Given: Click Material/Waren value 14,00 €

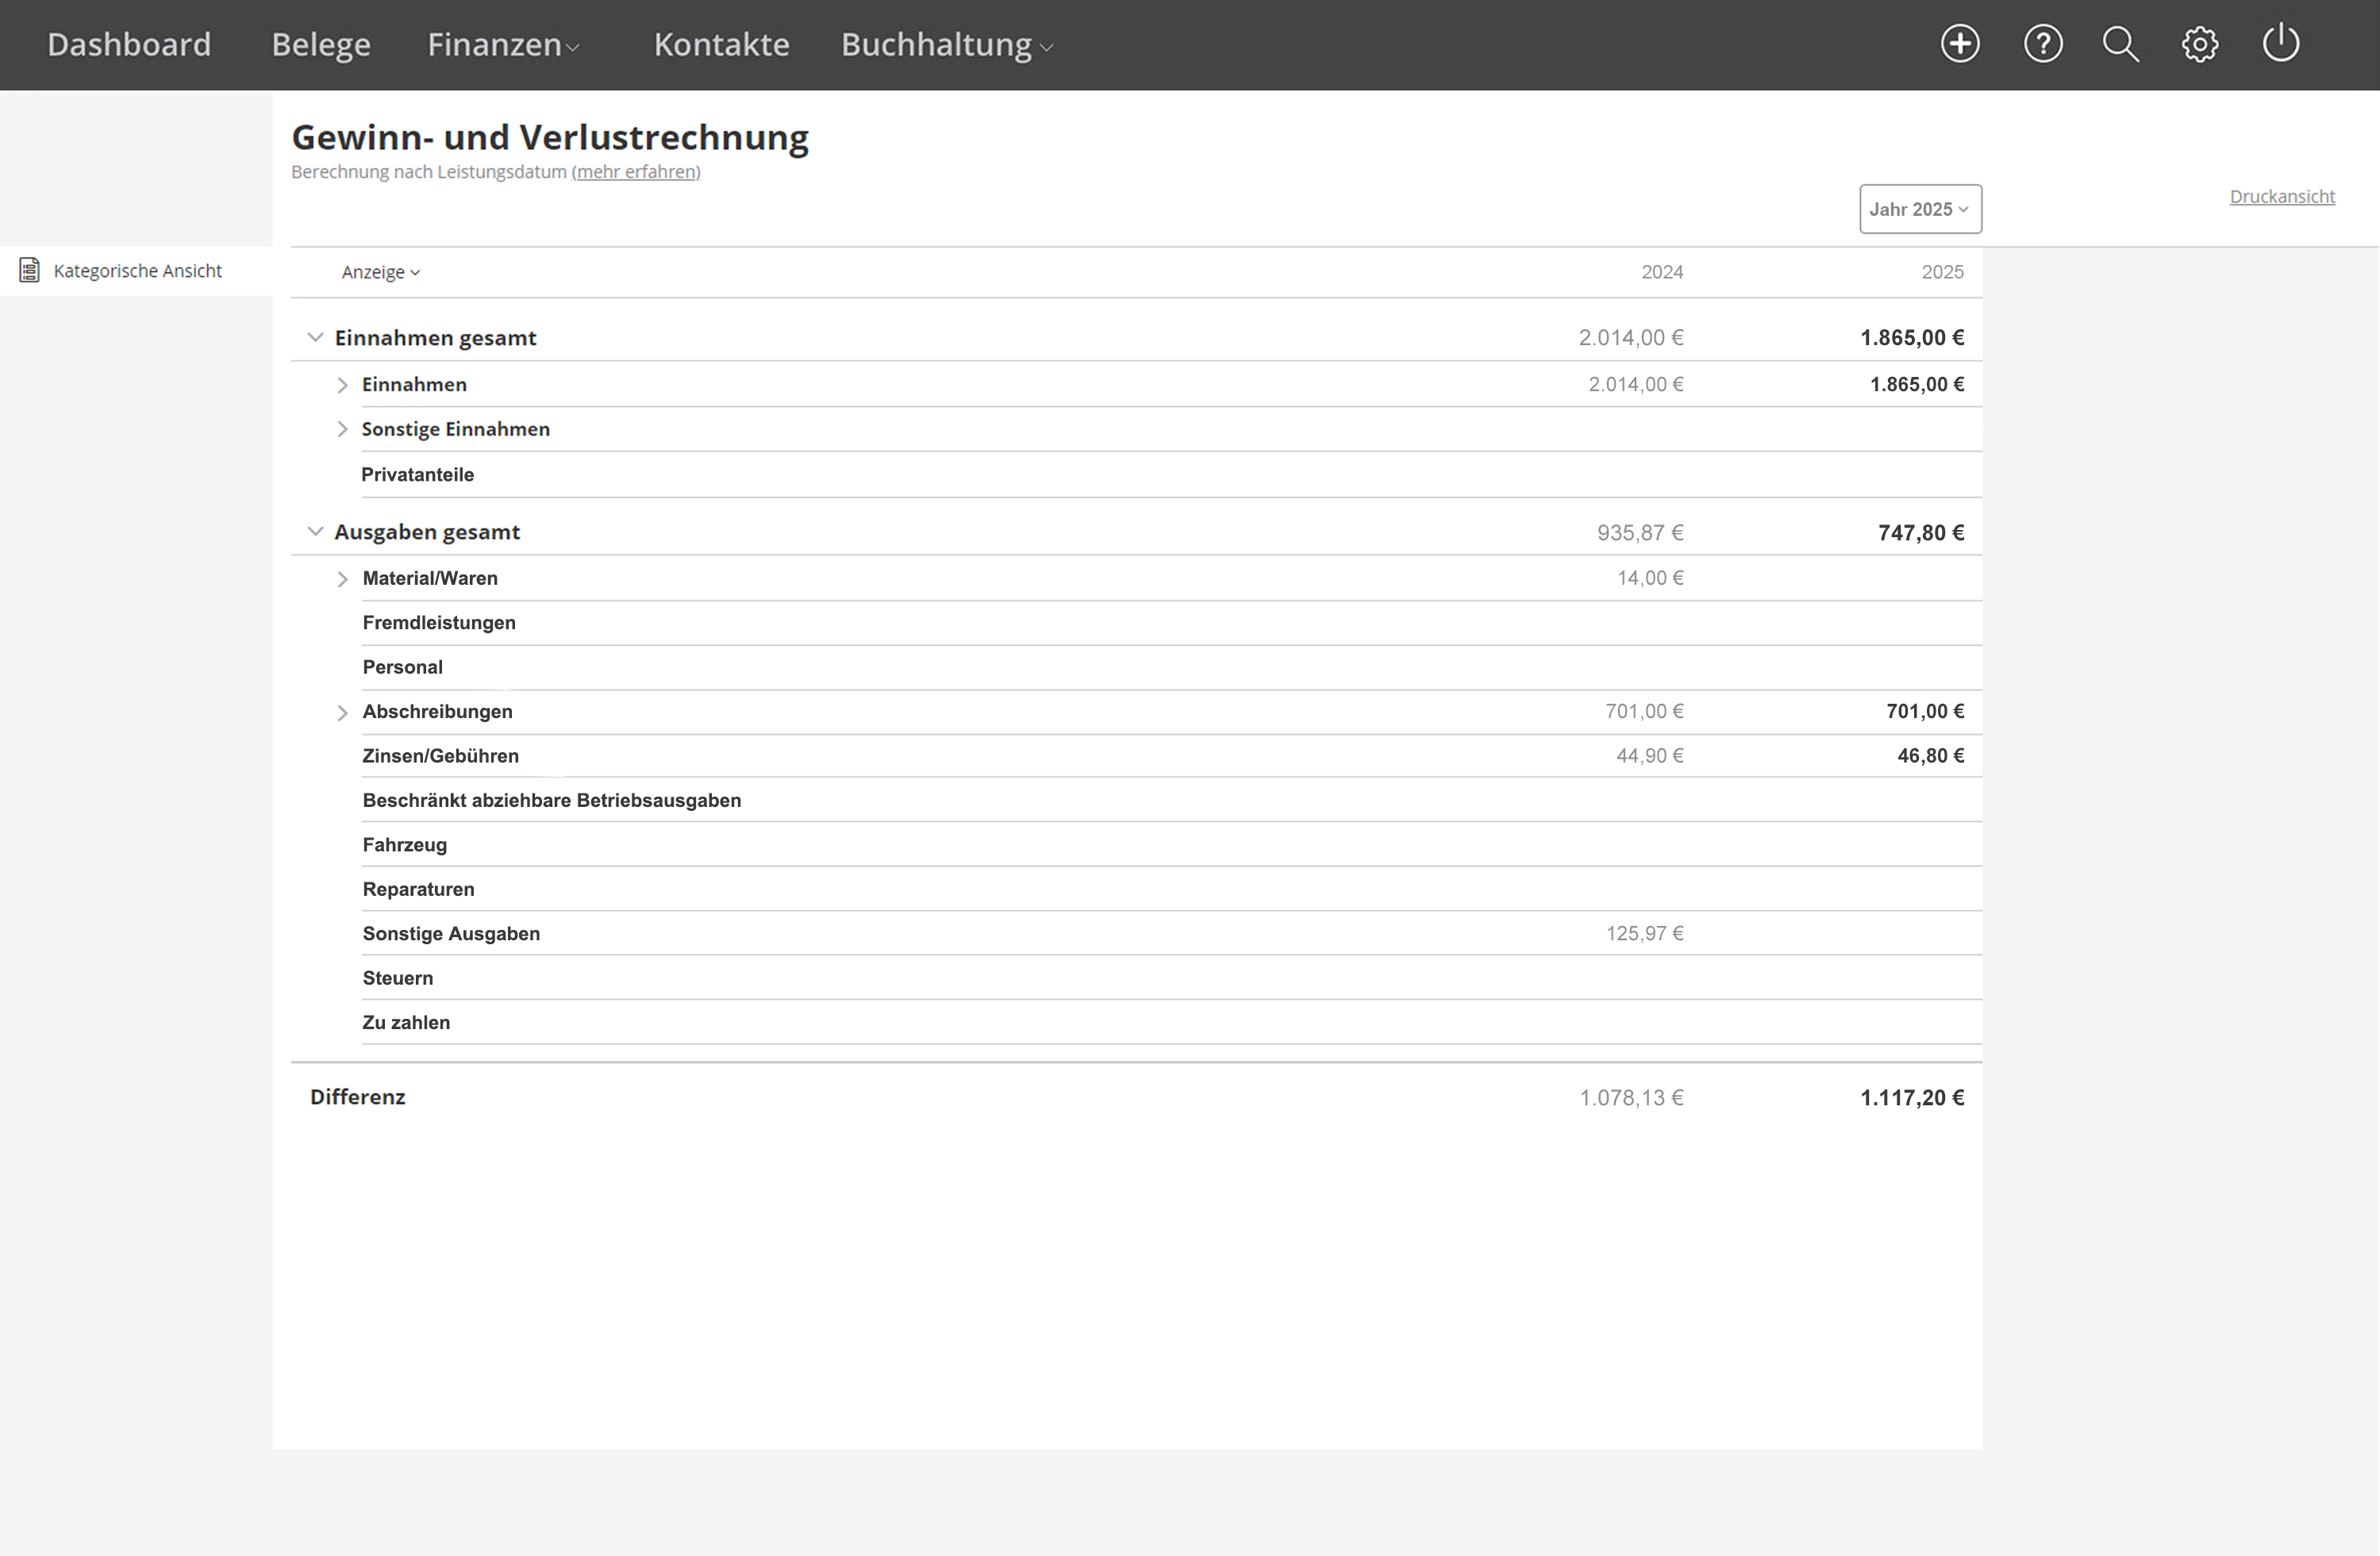Looking at the screenshot, I should [1650, 578].
